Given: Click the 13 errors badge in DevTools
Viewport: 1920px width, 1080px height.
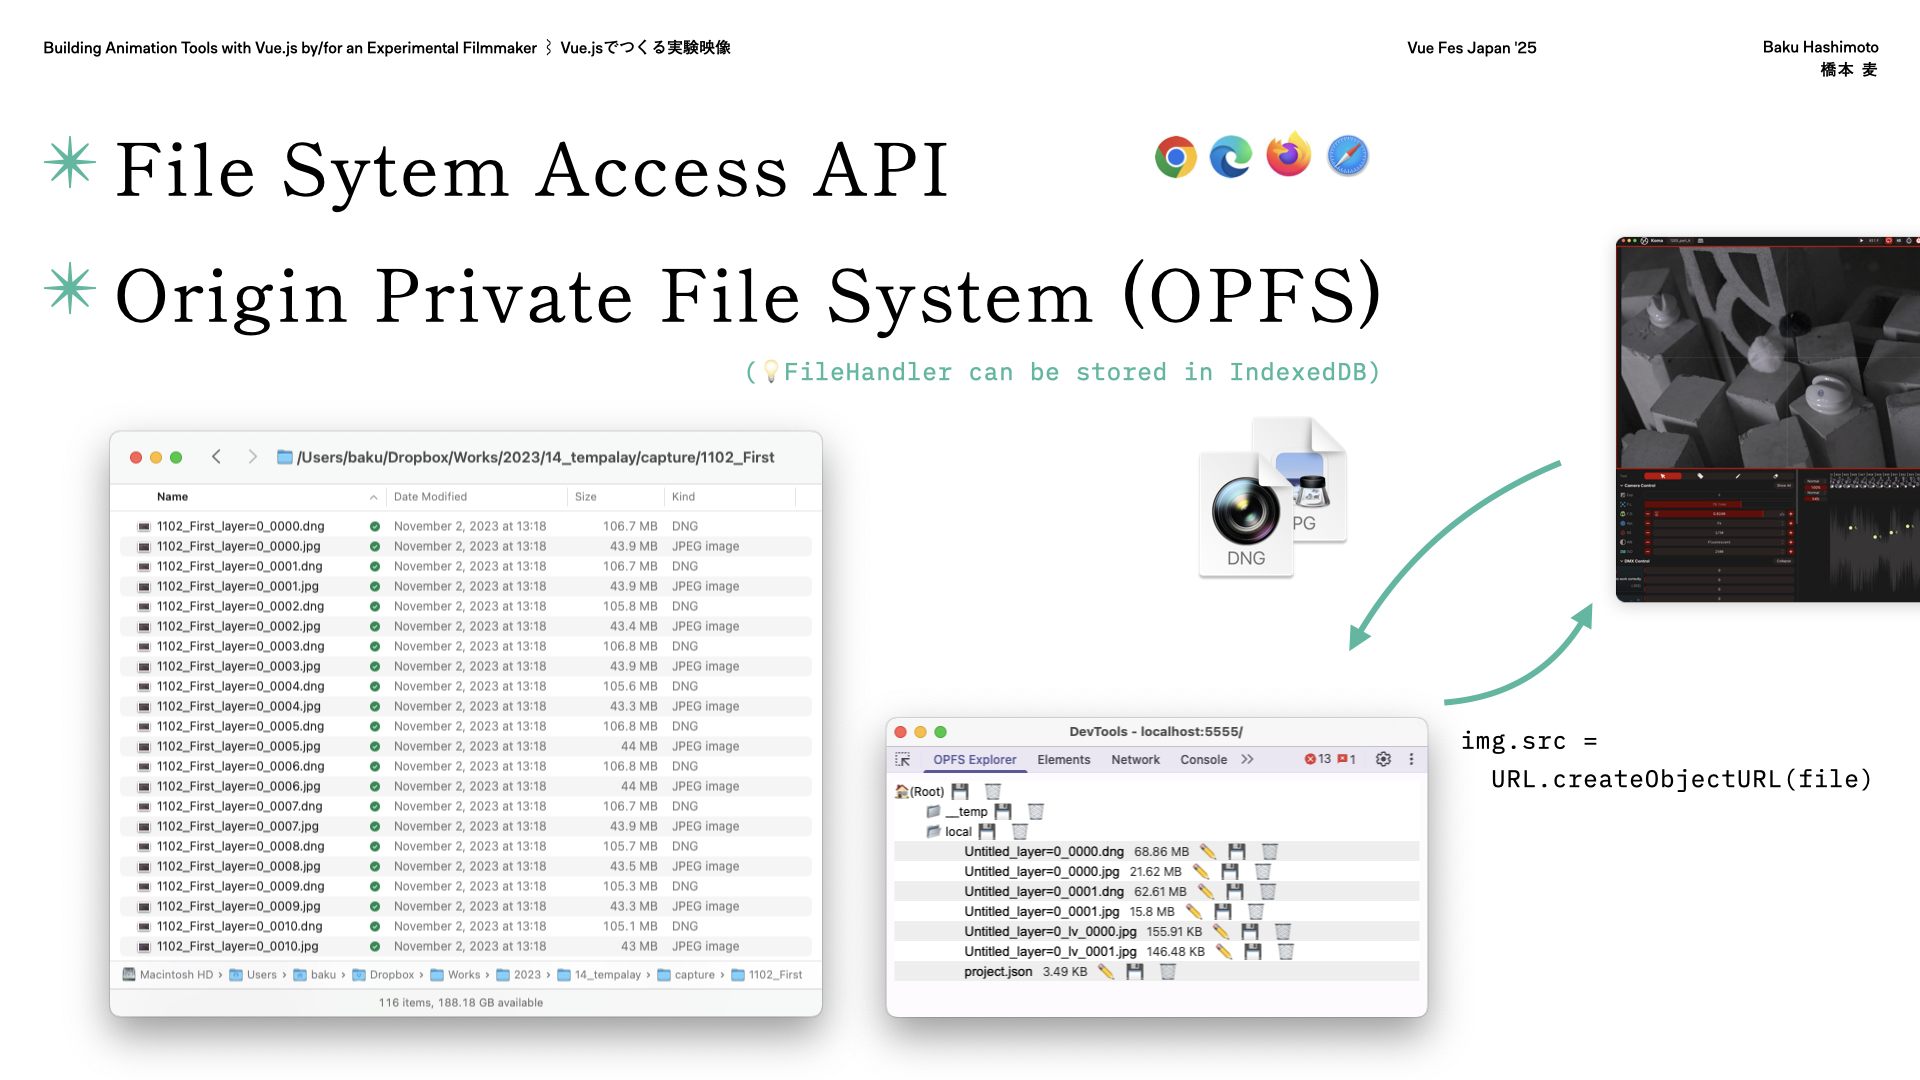Looking at the screenshot, I should tap(1318, 760).
